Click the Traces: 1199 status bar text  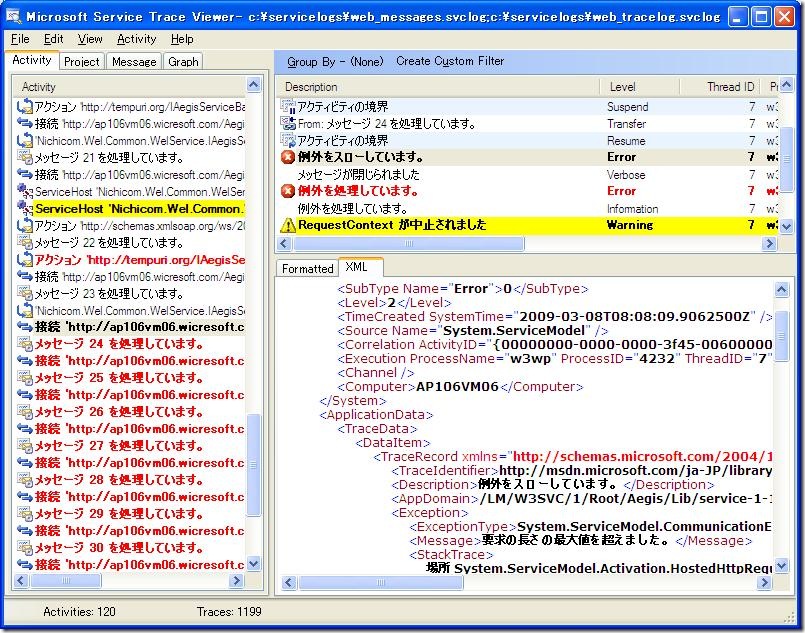(229, 611)
